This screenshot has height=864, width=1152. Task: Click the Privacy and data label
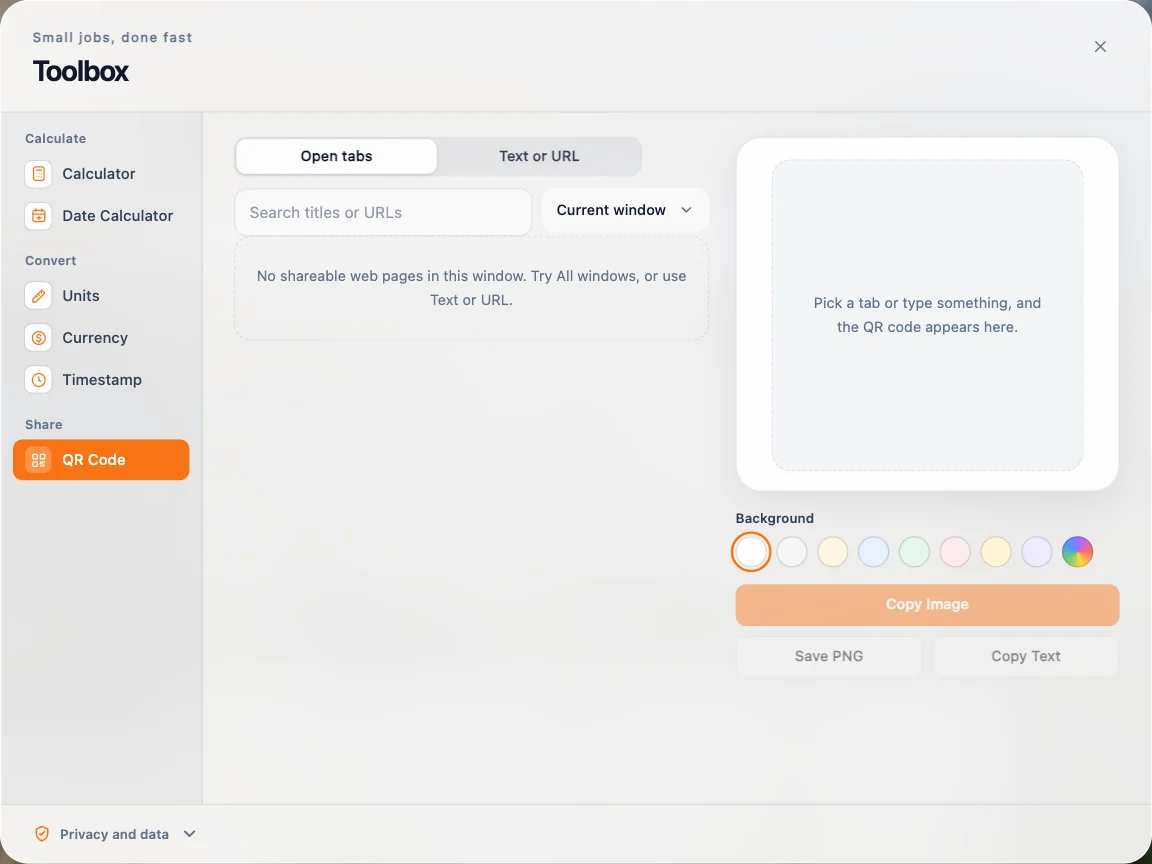pos(115,834)
